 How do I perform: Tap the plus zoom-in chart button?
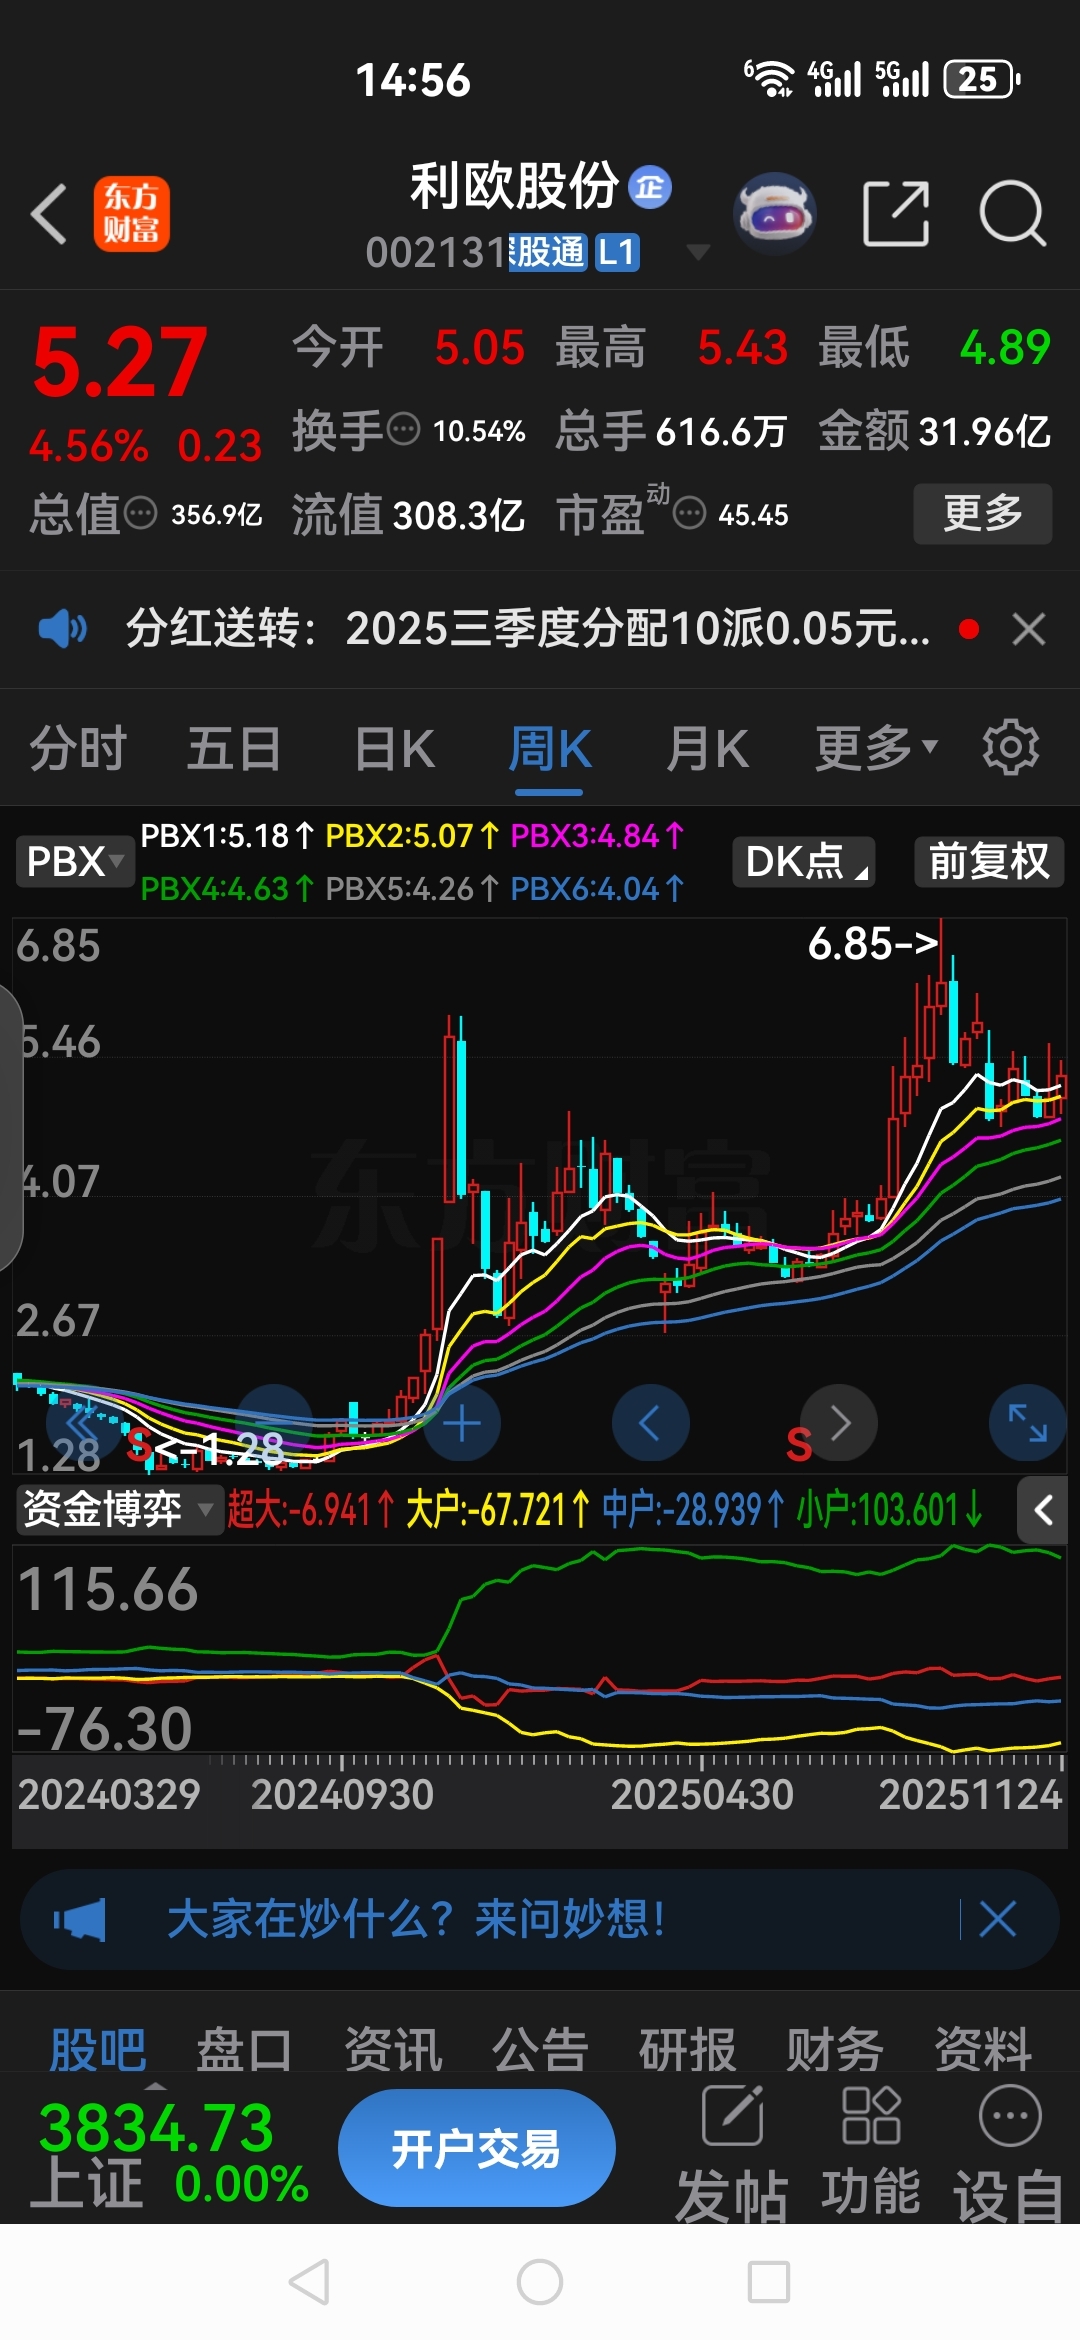462,1423
